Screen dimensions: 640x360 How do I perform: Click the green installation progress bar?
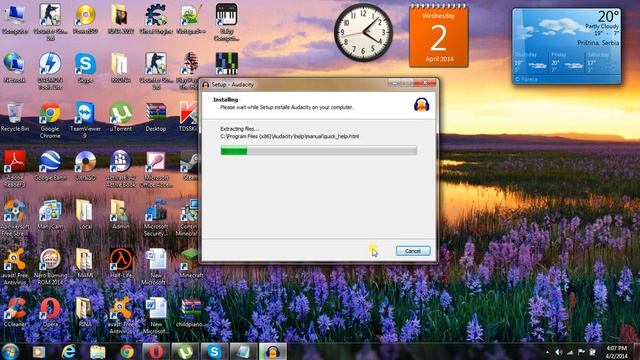pos(318,151)
